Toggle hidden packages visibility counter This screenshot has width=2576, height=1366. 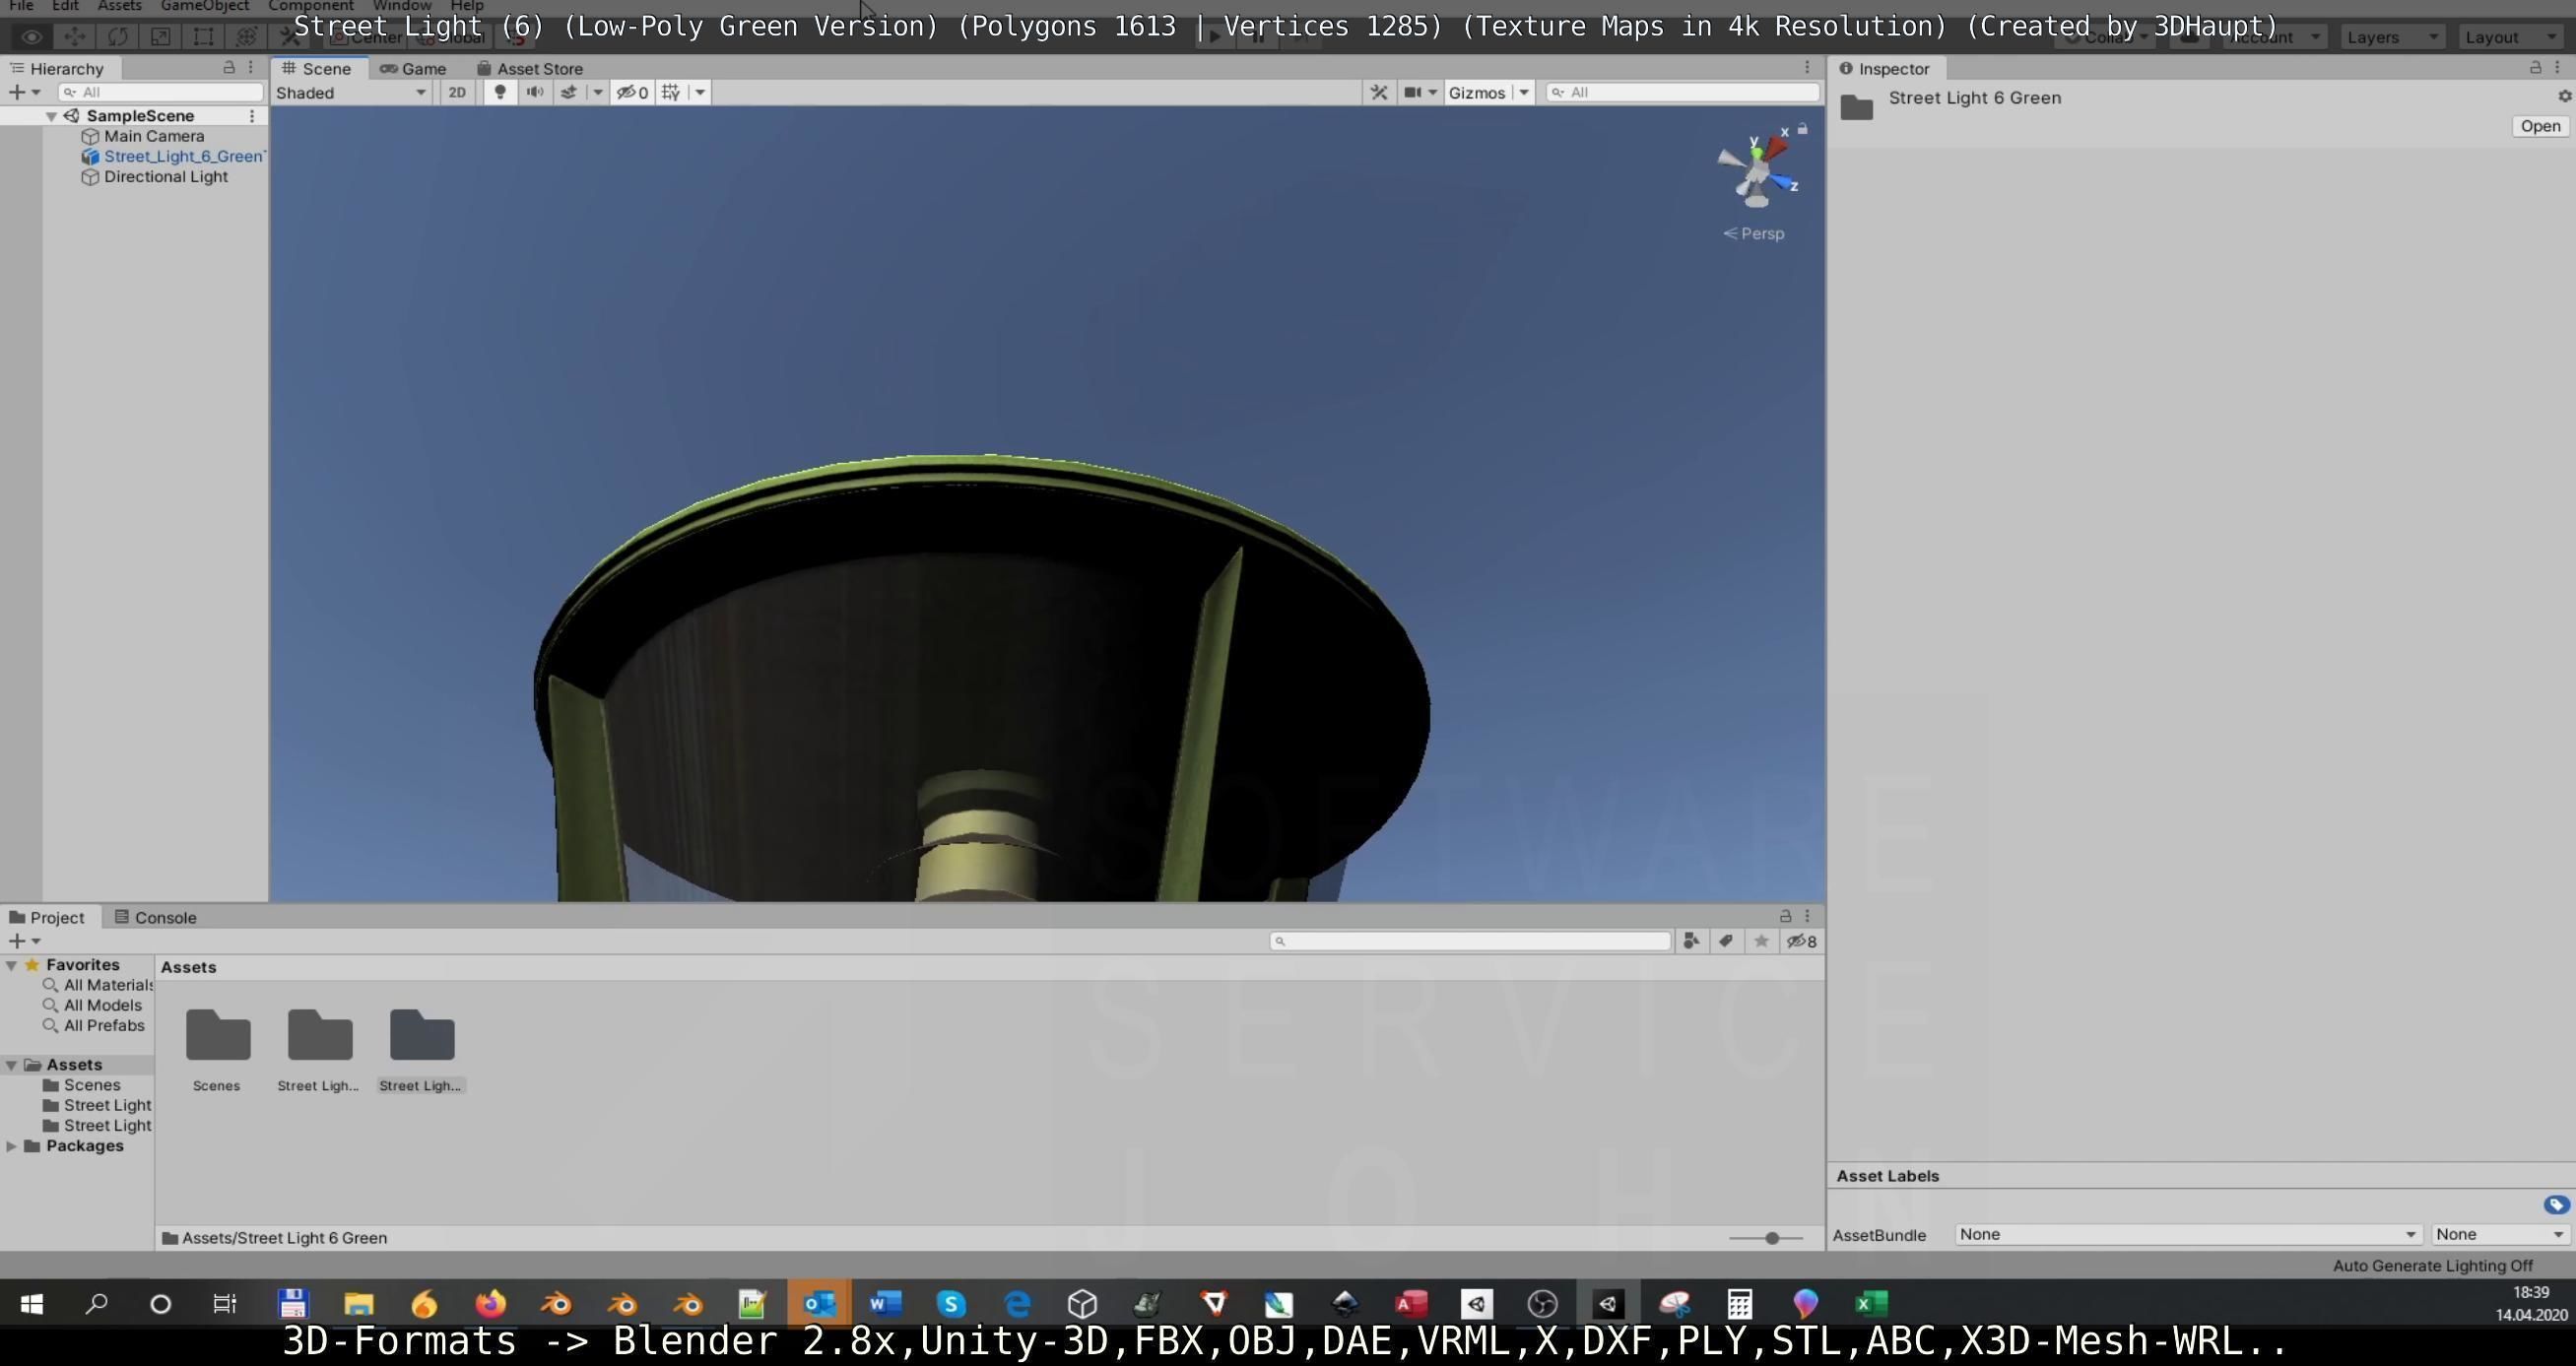[1802, 941]
